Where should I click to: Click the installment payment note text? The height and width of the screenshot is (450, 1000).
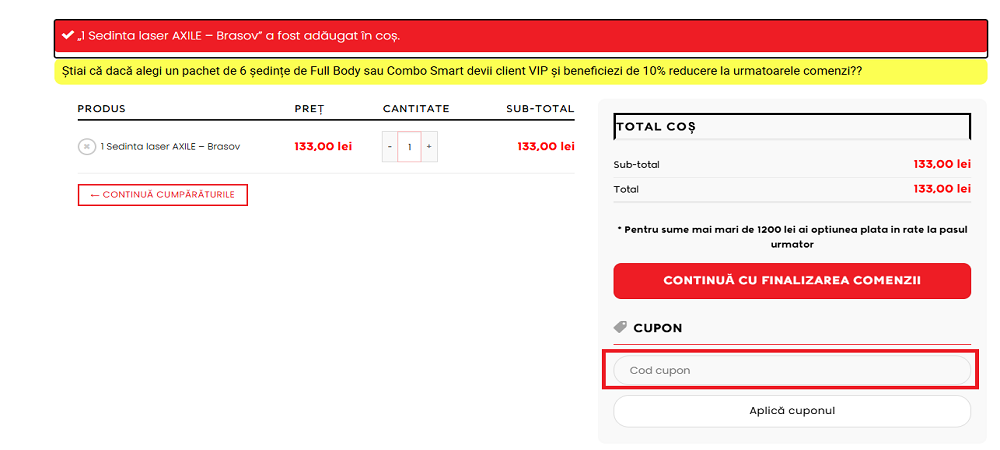pyautogui.click(x=792, y=236)
